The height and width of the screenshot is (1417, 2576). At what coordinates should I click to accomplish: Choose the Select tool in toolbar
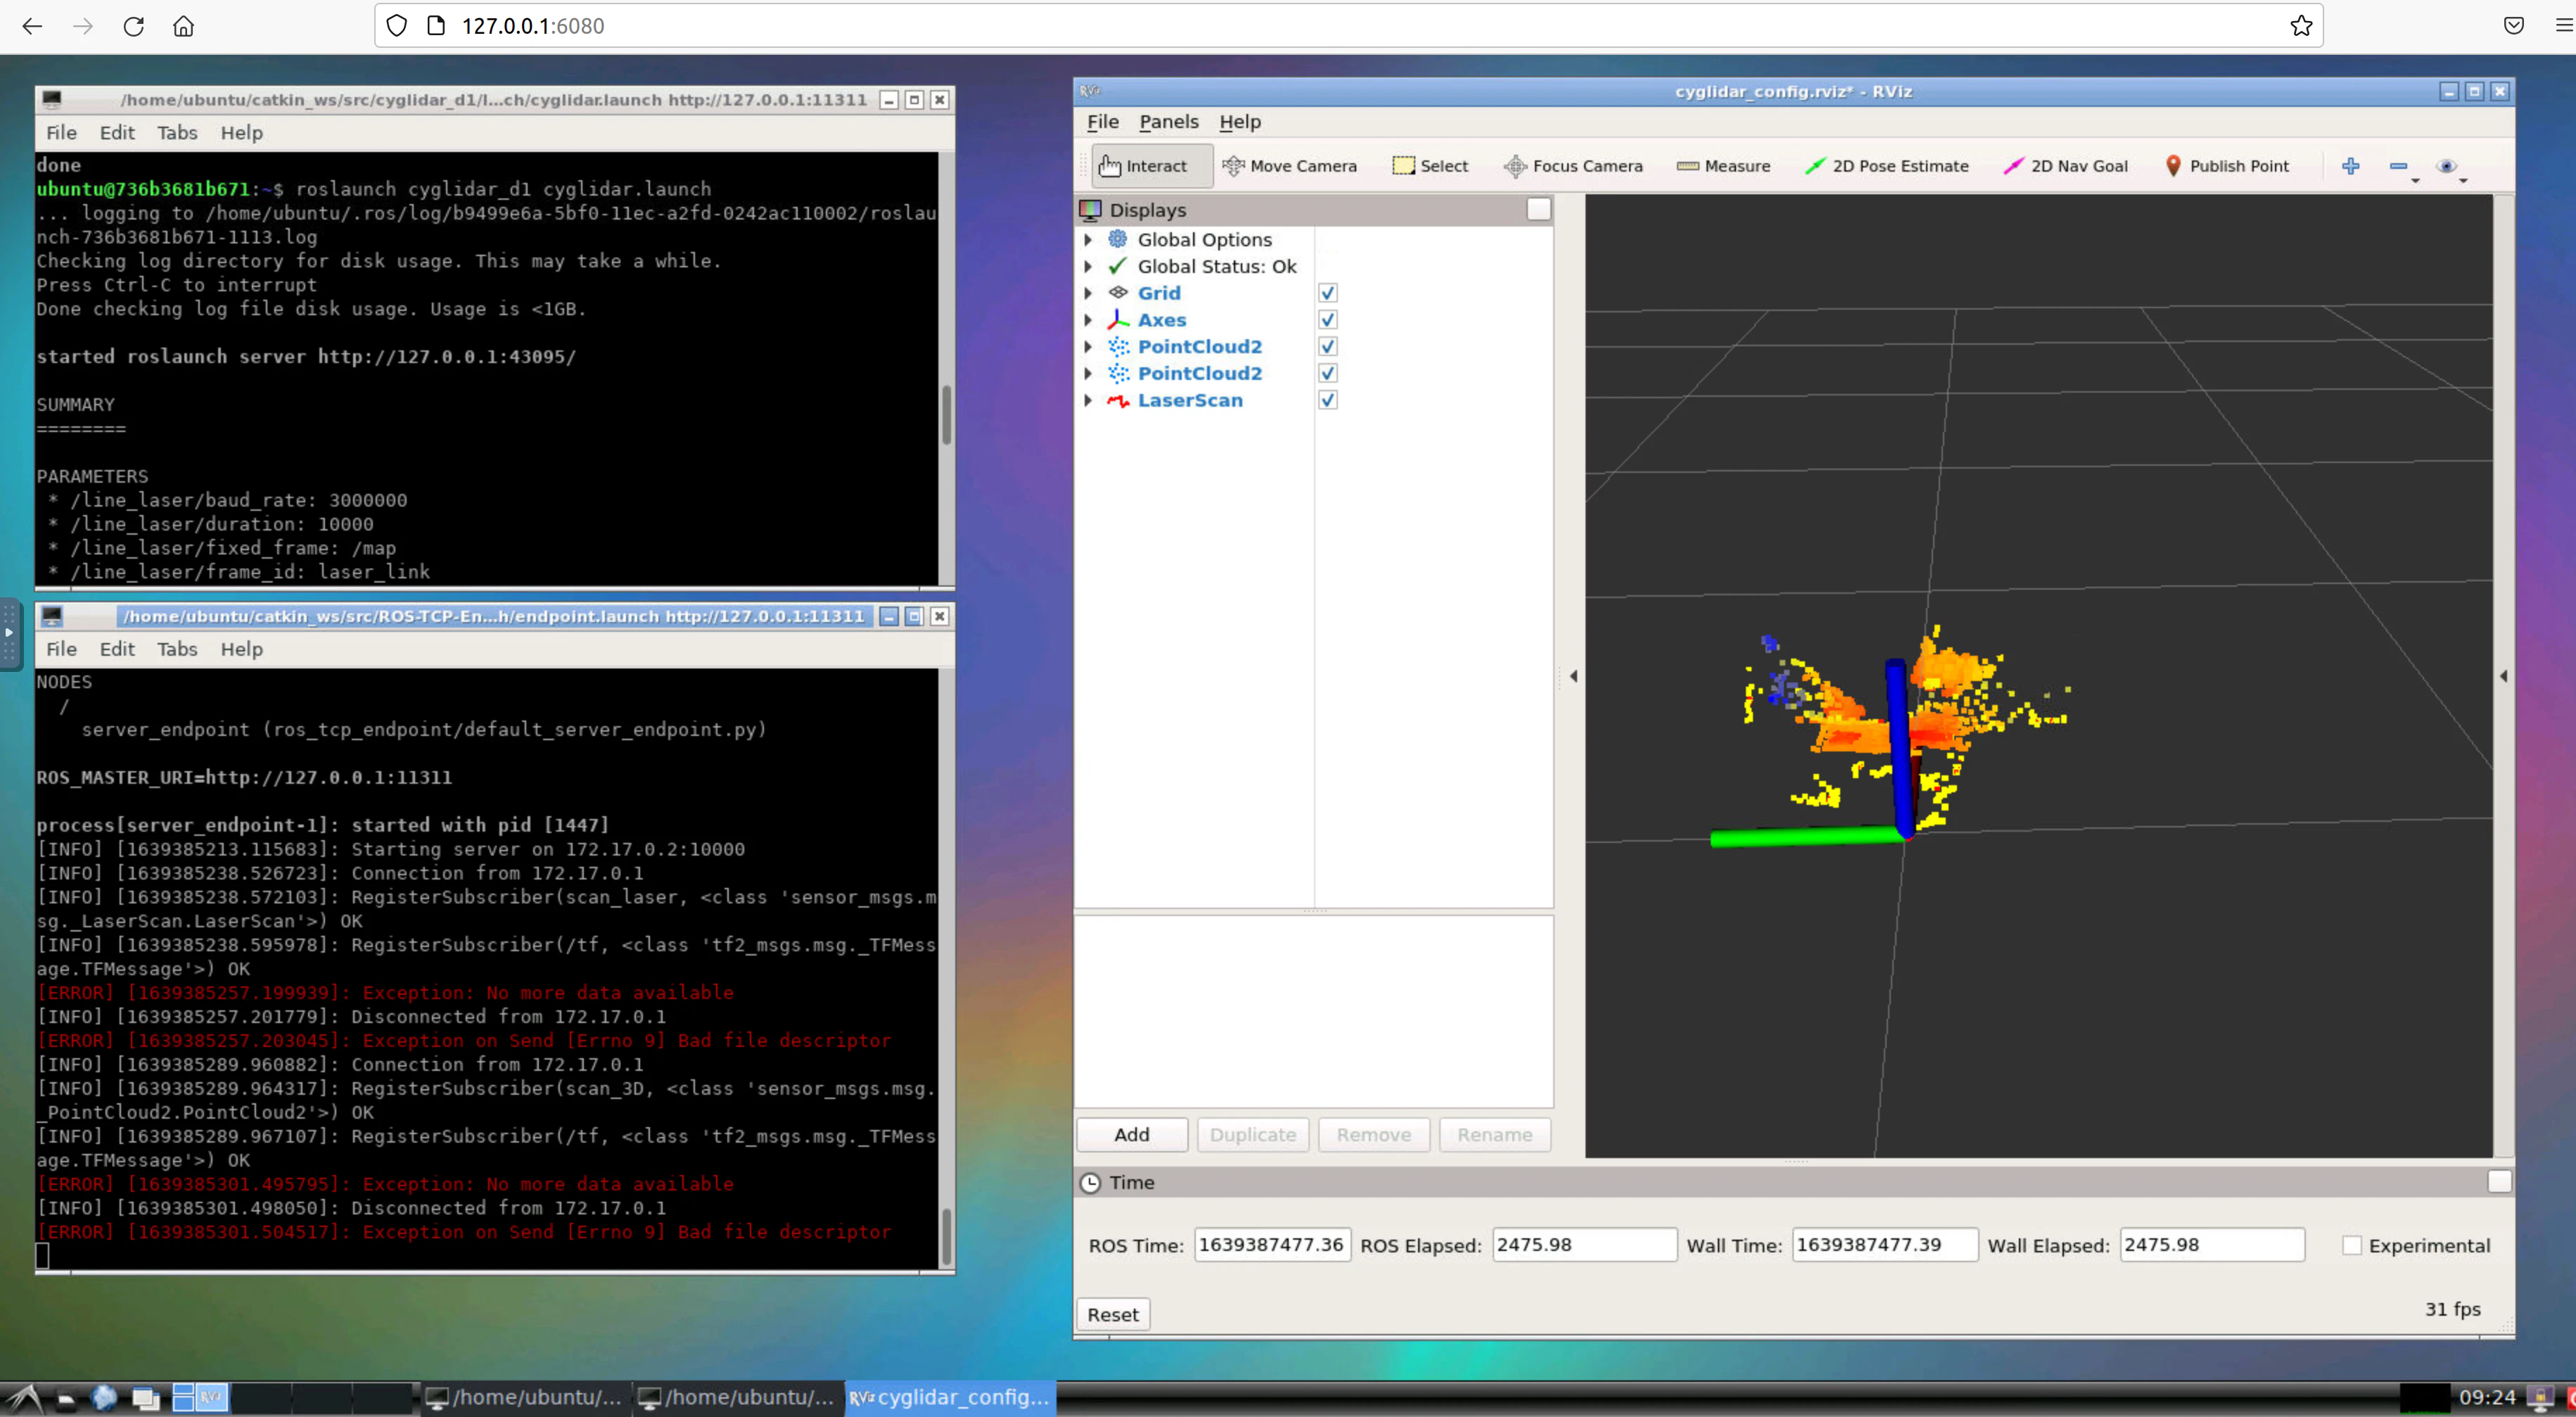click(x=1430, y=166)
